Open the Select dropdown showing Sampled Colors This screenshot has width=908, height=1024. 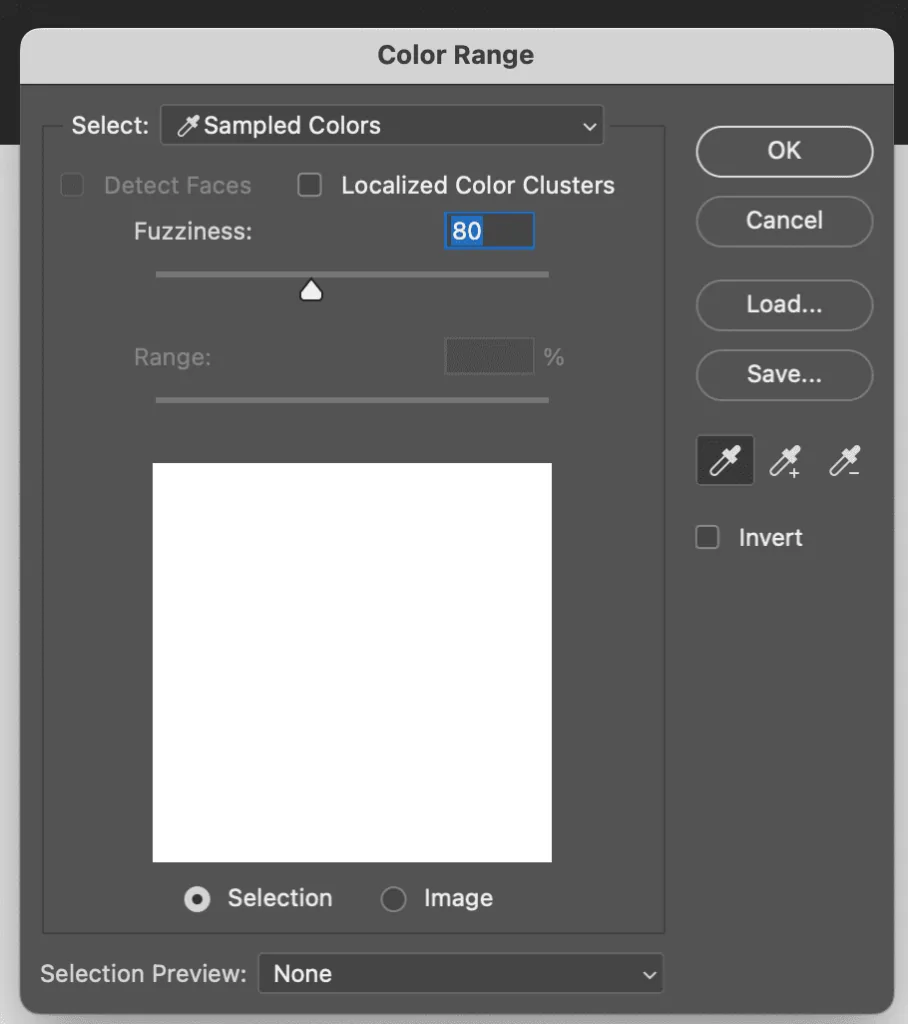[382, 125]
